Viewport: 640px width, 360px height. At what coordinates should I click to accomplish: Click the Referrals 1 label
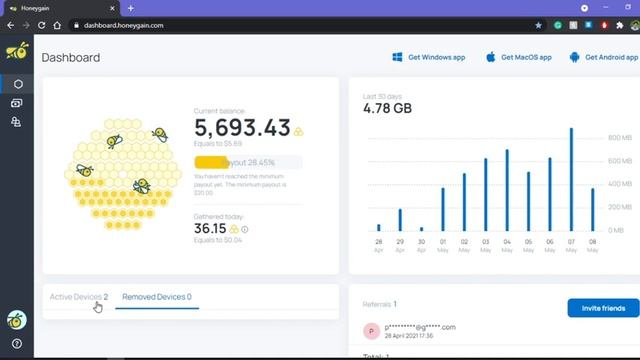pyautogui.click(x=380, y=304)
